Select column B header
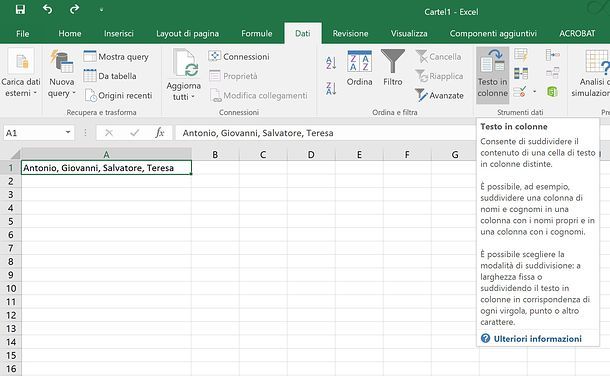The height and width of the screenshot is (376, 610). click(x=215, y=154)
